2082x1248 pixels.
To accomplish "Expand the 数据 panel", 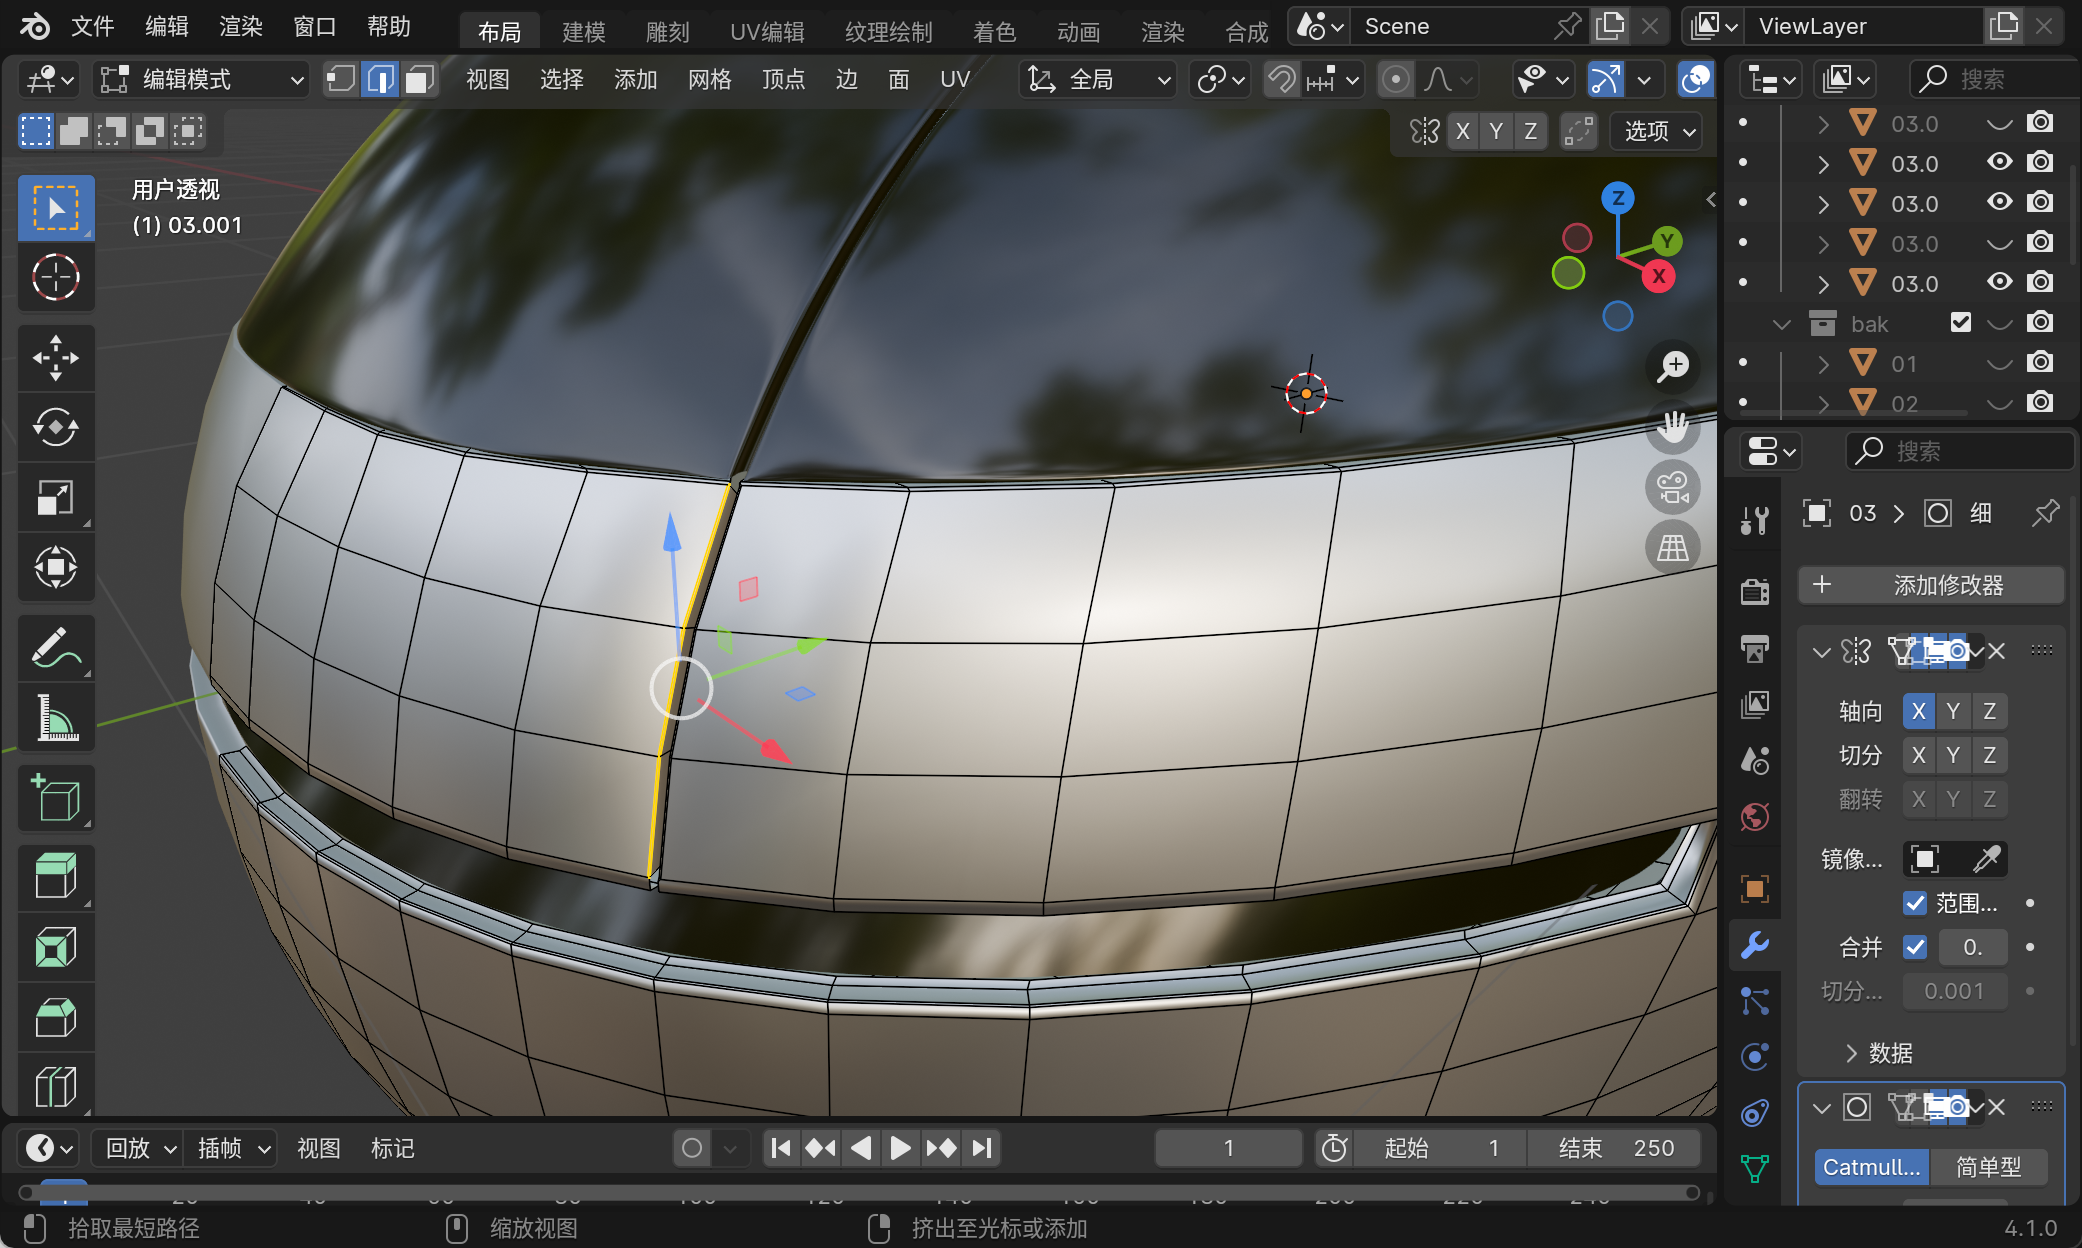I will click(x=1880, y=1053).
